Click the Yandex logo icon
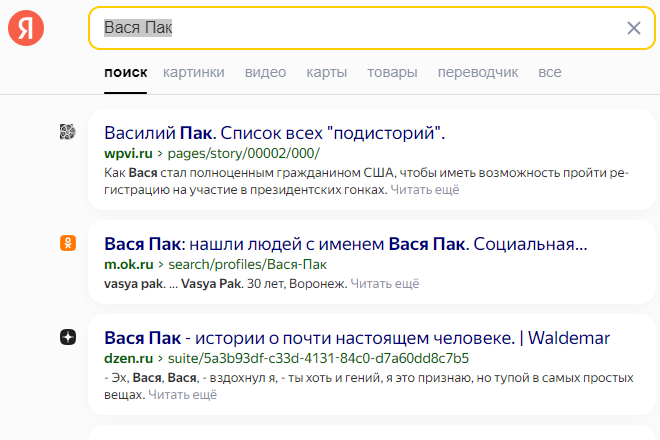The image size is (660, 440). (26, 28)
